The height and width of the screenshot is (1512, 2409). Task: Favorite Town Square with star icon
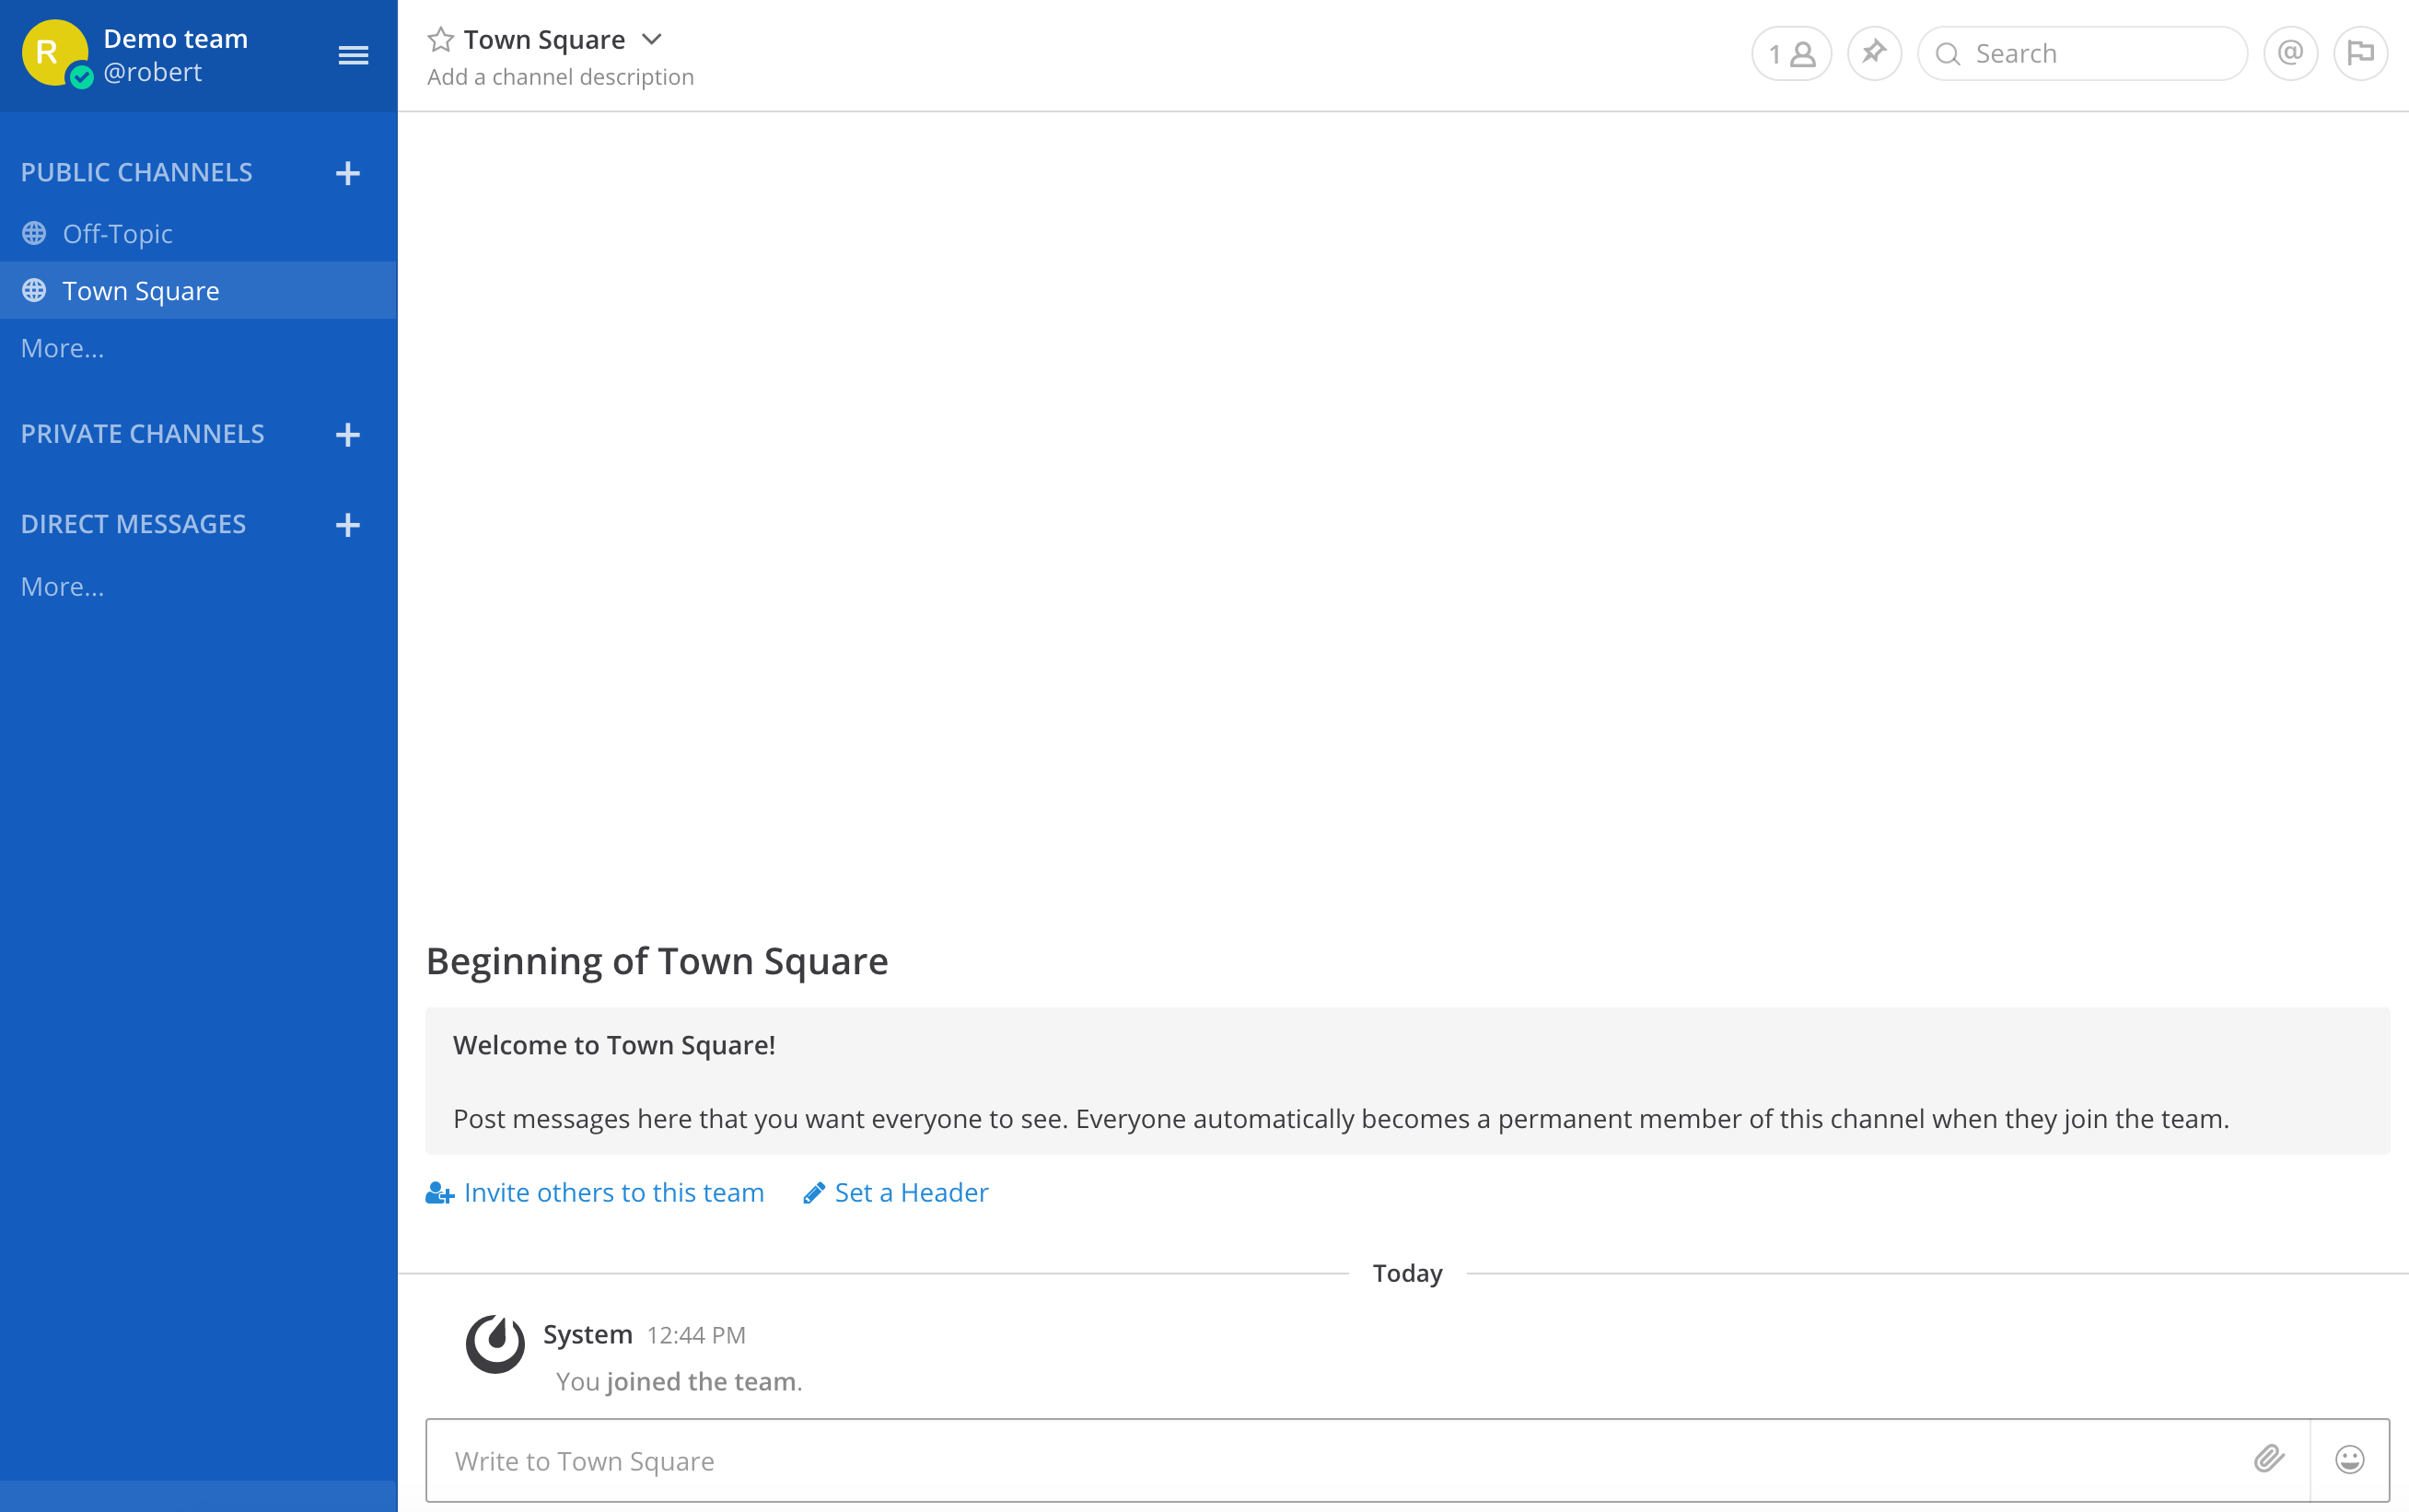440,40
